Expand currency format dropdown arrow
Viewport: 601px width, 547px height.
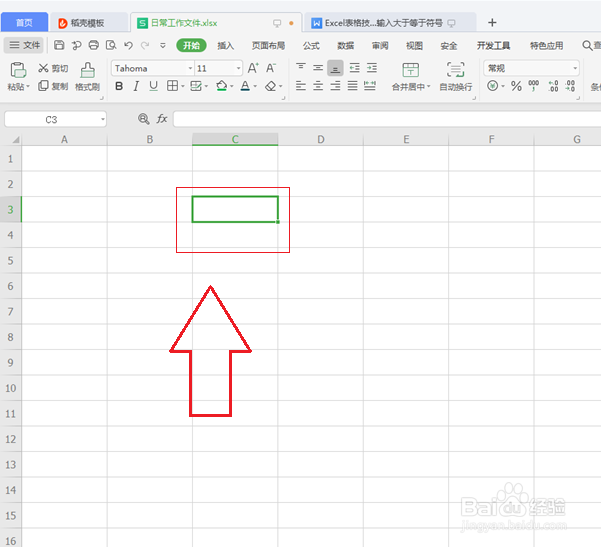pos(503,86)
